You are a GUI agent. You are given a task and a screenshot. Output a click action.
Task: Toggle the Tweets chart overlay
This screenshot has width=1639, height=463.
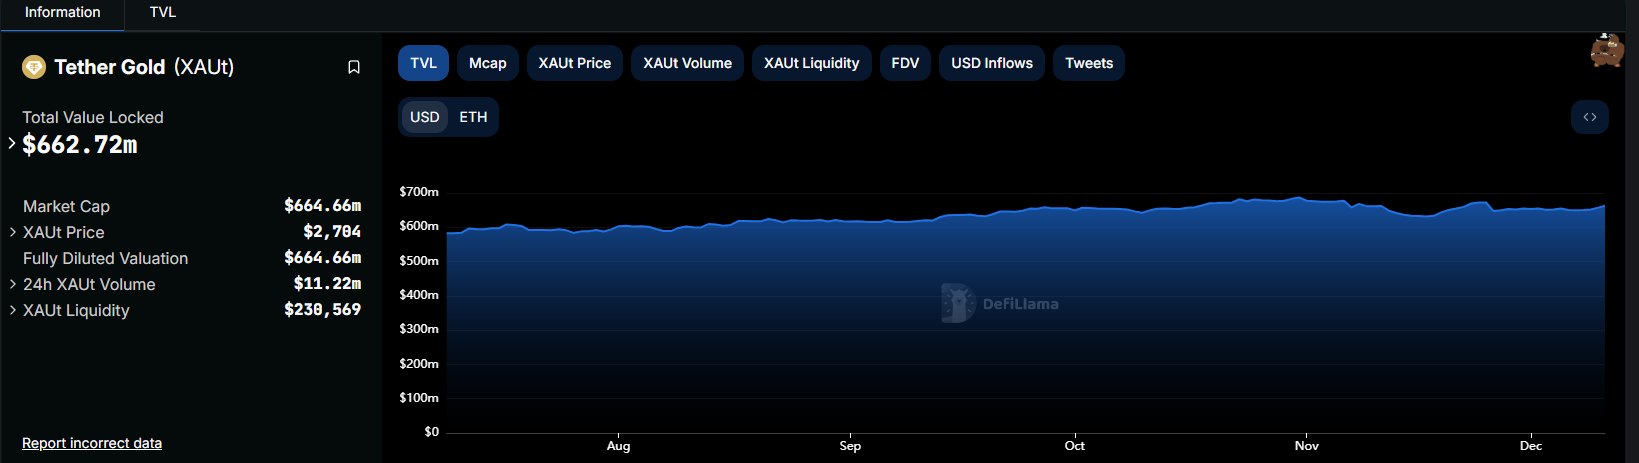1089,63
